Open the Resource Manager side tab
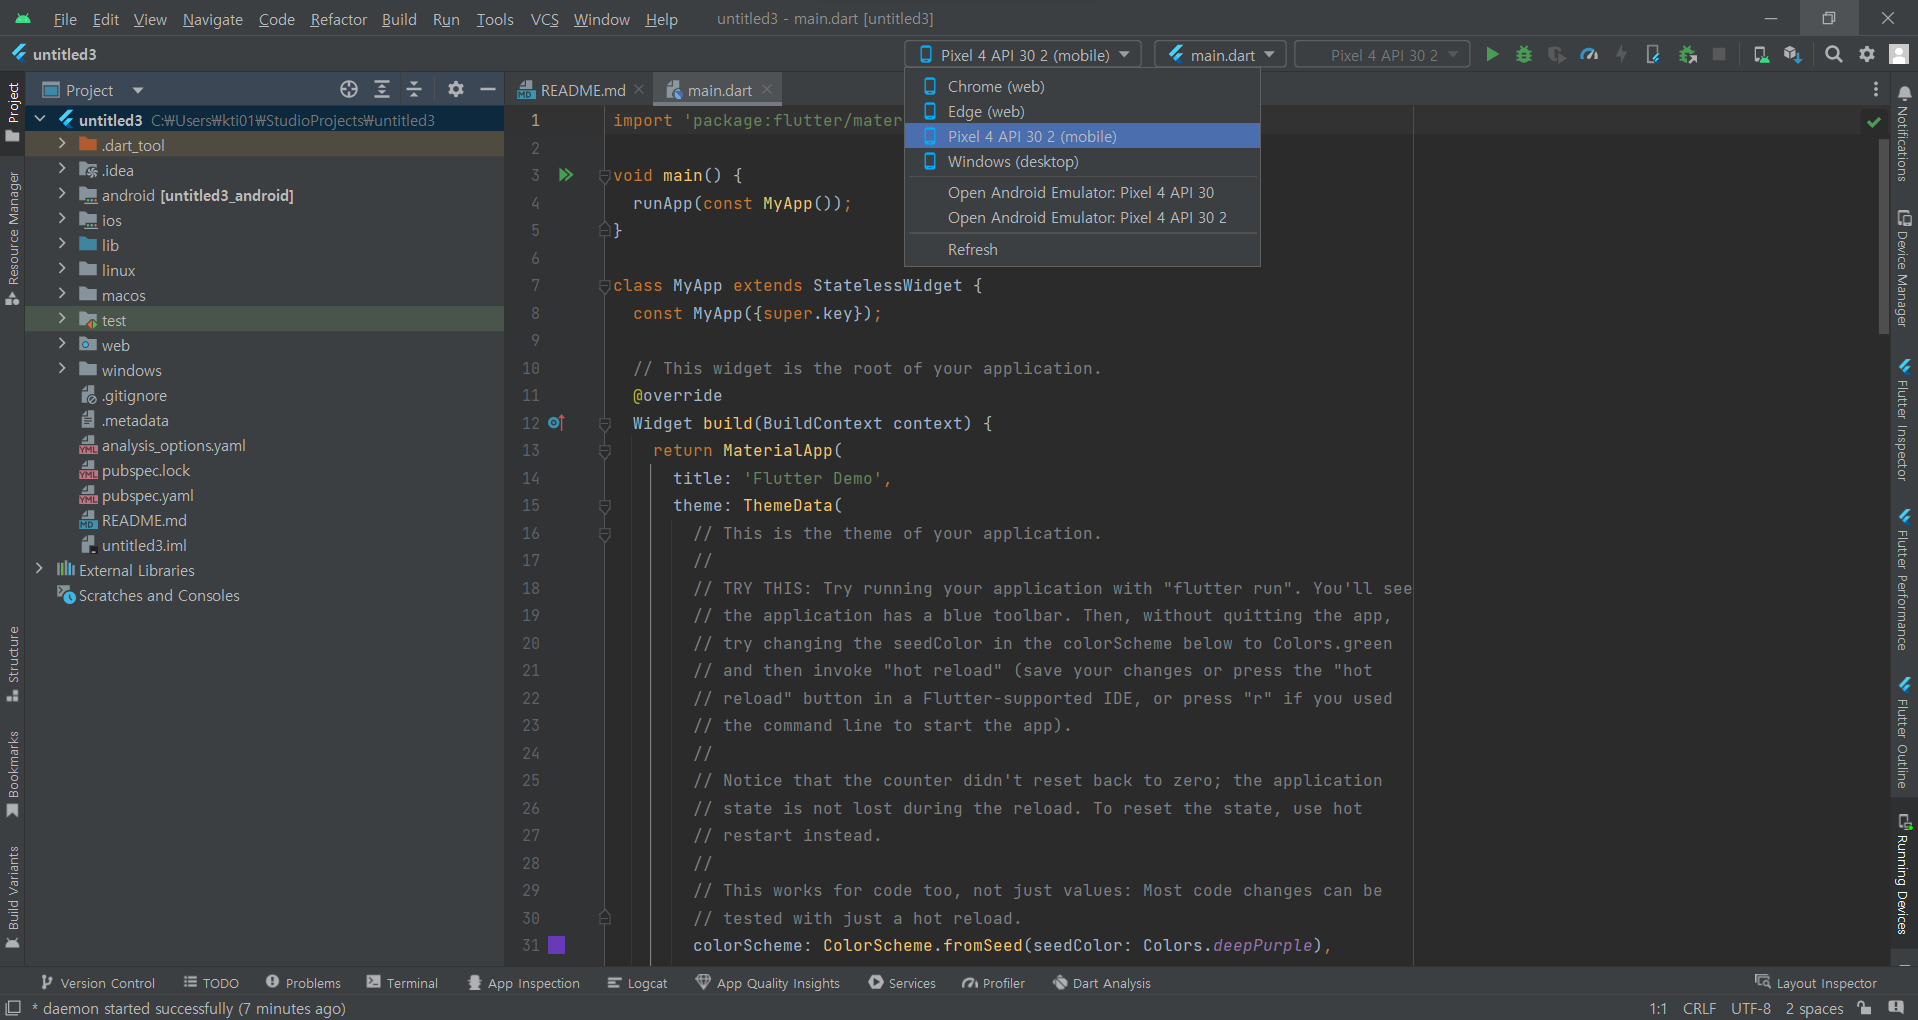 (13, 238)
